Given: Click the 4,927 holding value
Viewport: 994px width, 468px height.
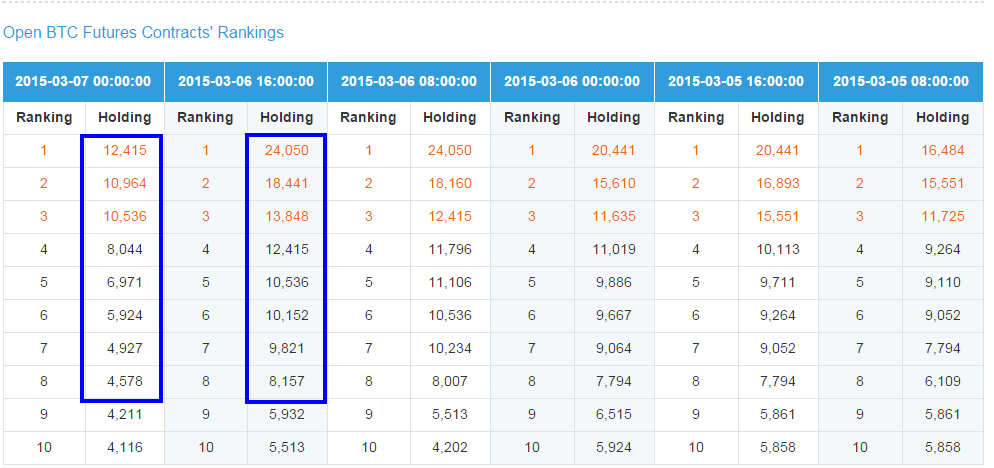Looking at the screenshot, I should coord(125,348).
